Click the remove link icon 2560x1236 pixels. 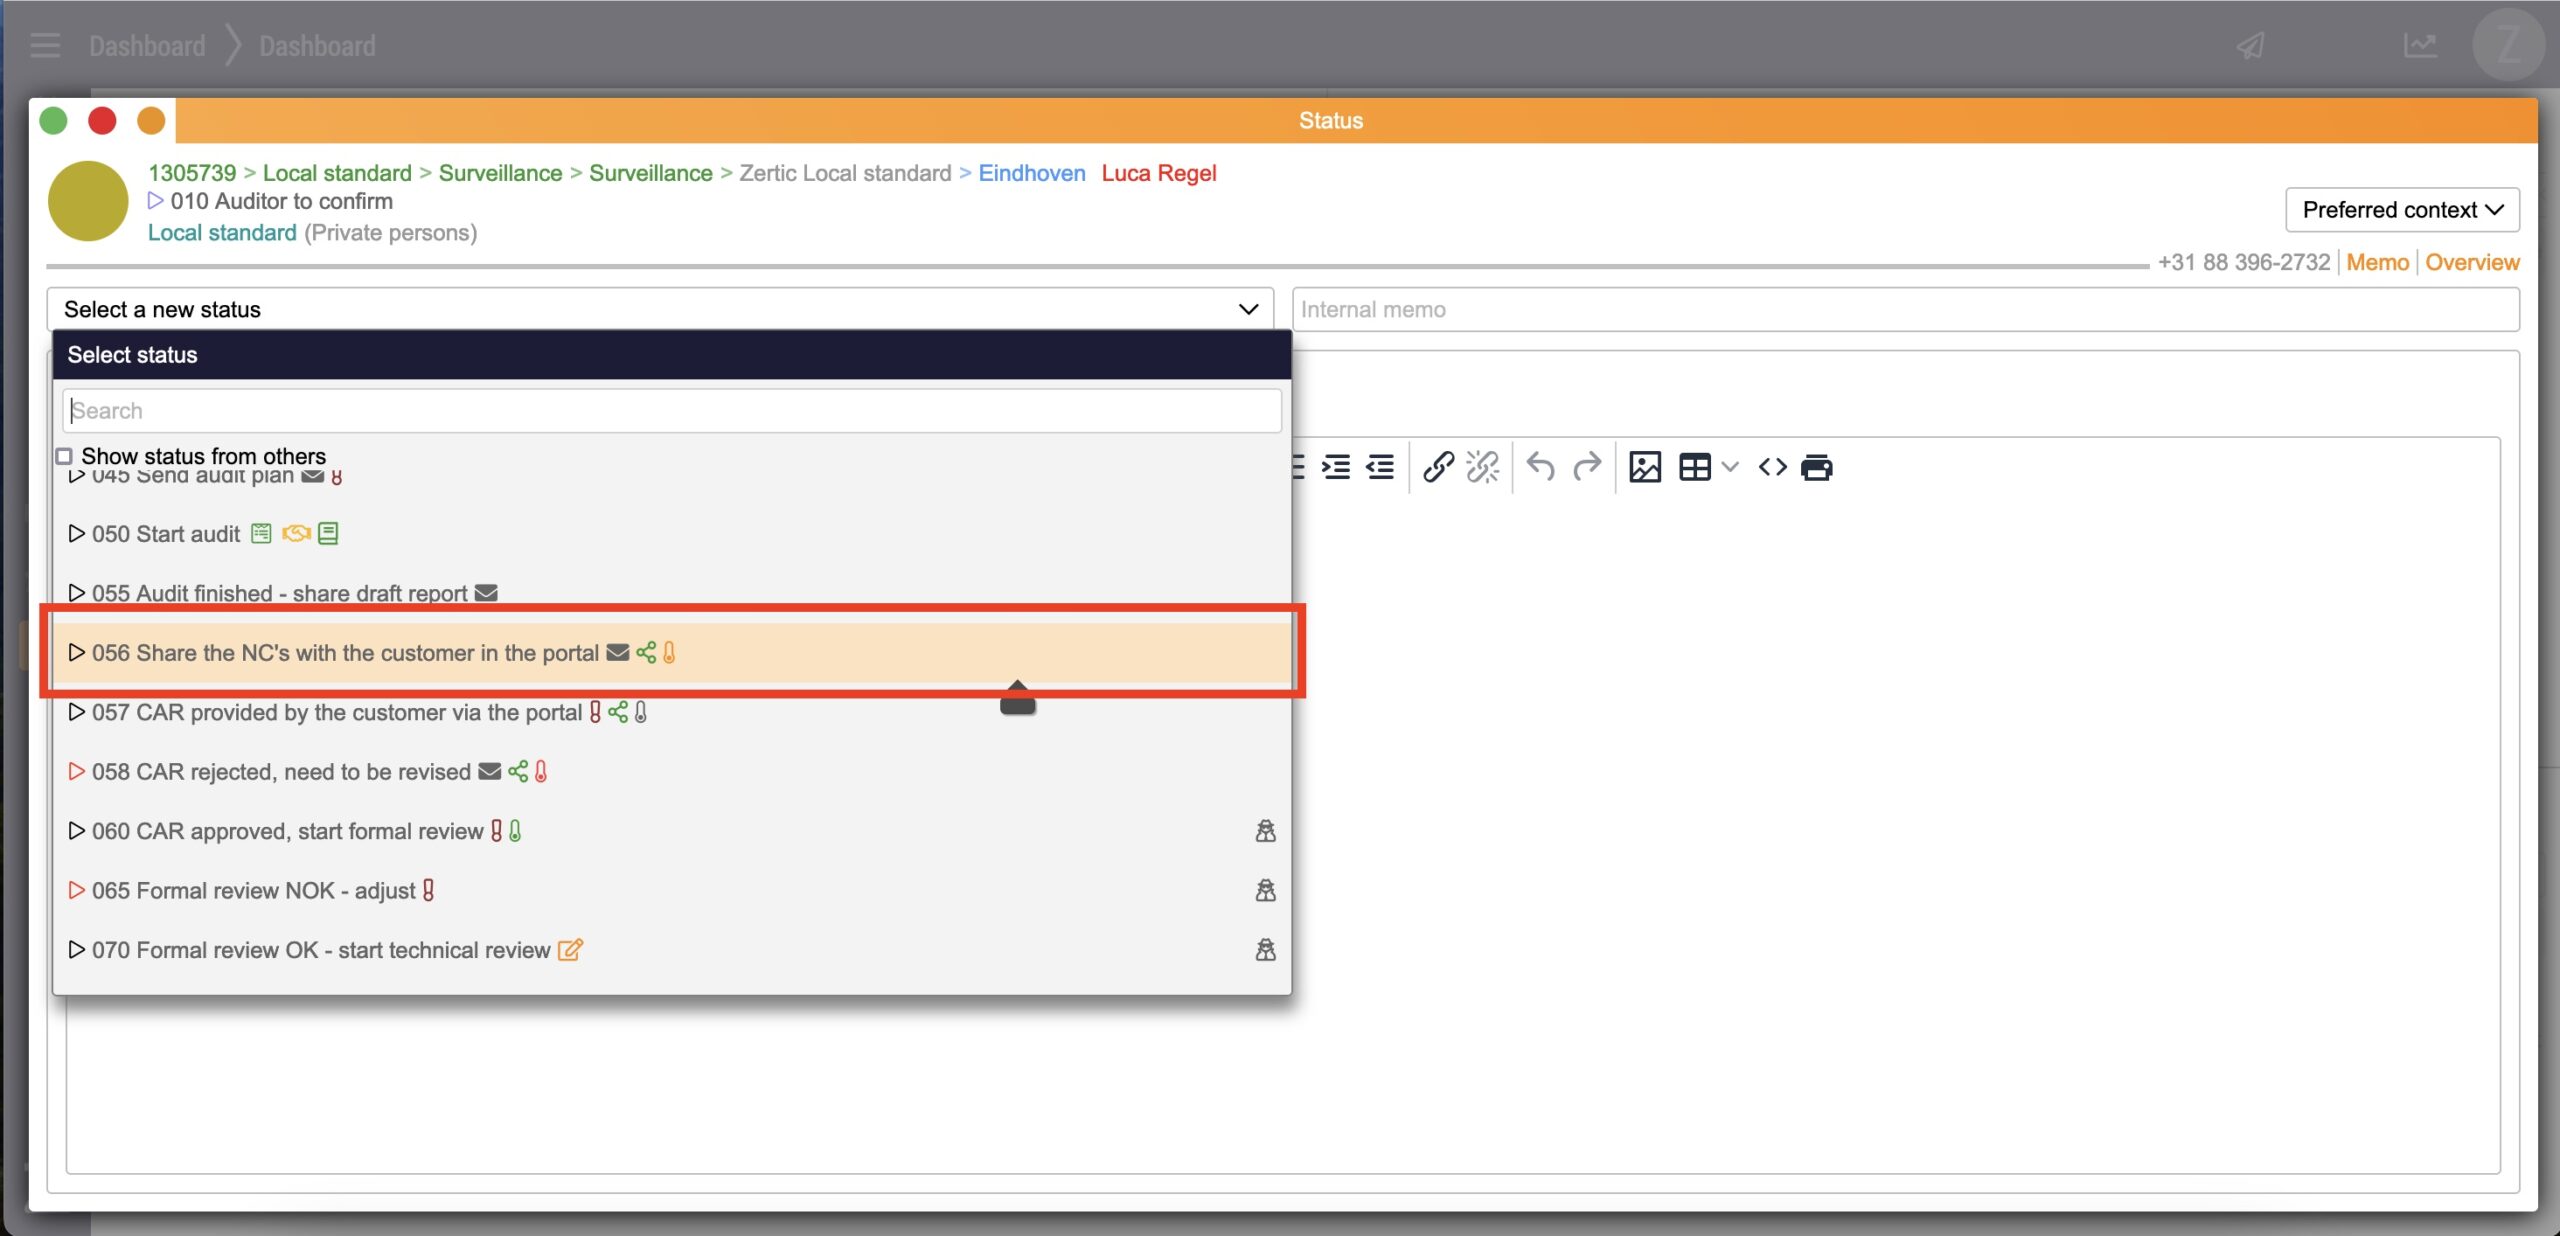1482,467
